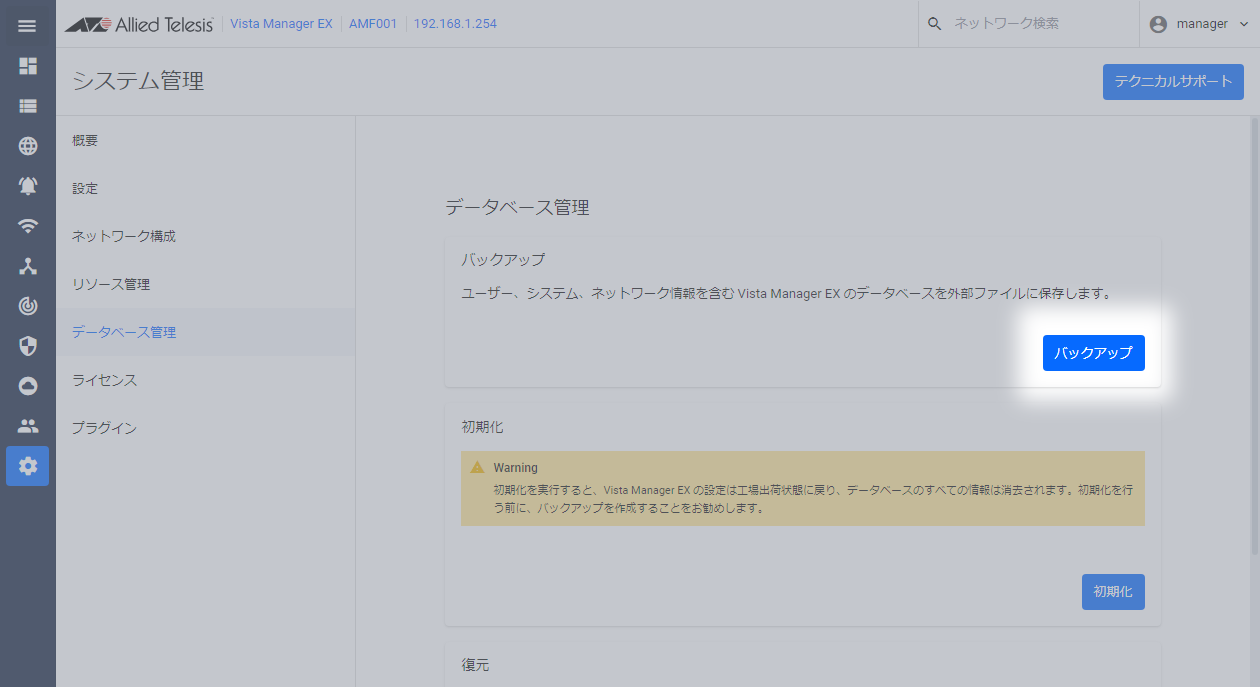This screenshot has height=687, width=1260.
Task: Click the cloud icon in sidebar
Action: tap(28, 386)
